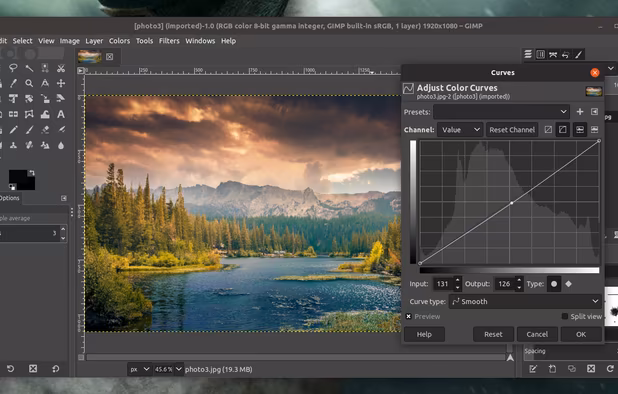The height and width of the screenshot is (394, 618).
Task: Select the Select by Color tool
Action: tap(45, 68)
